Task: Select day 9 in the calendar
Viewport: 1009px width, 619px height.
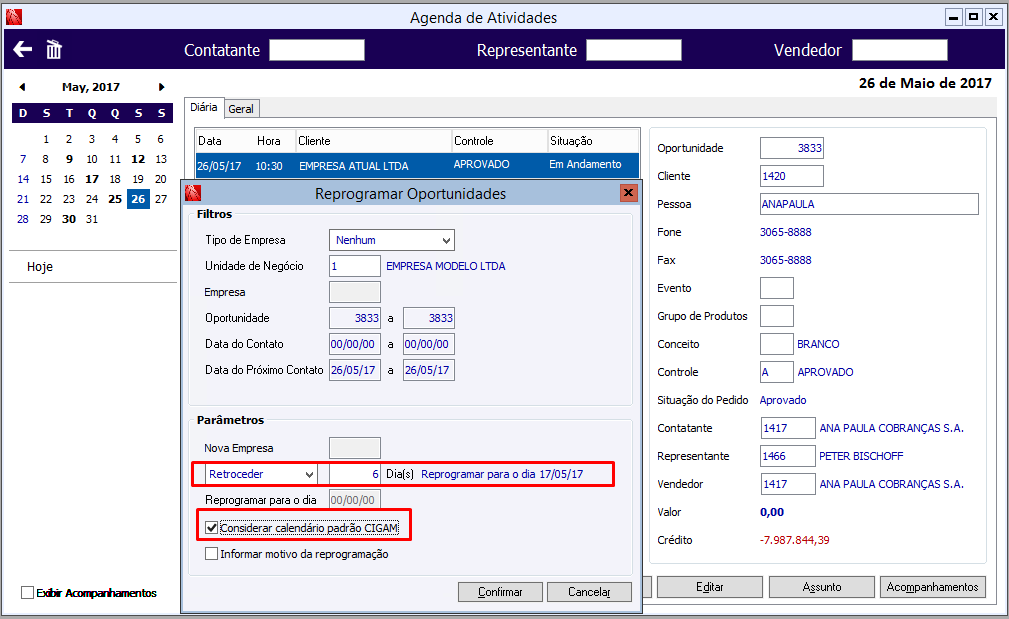Action: [69, 159]
